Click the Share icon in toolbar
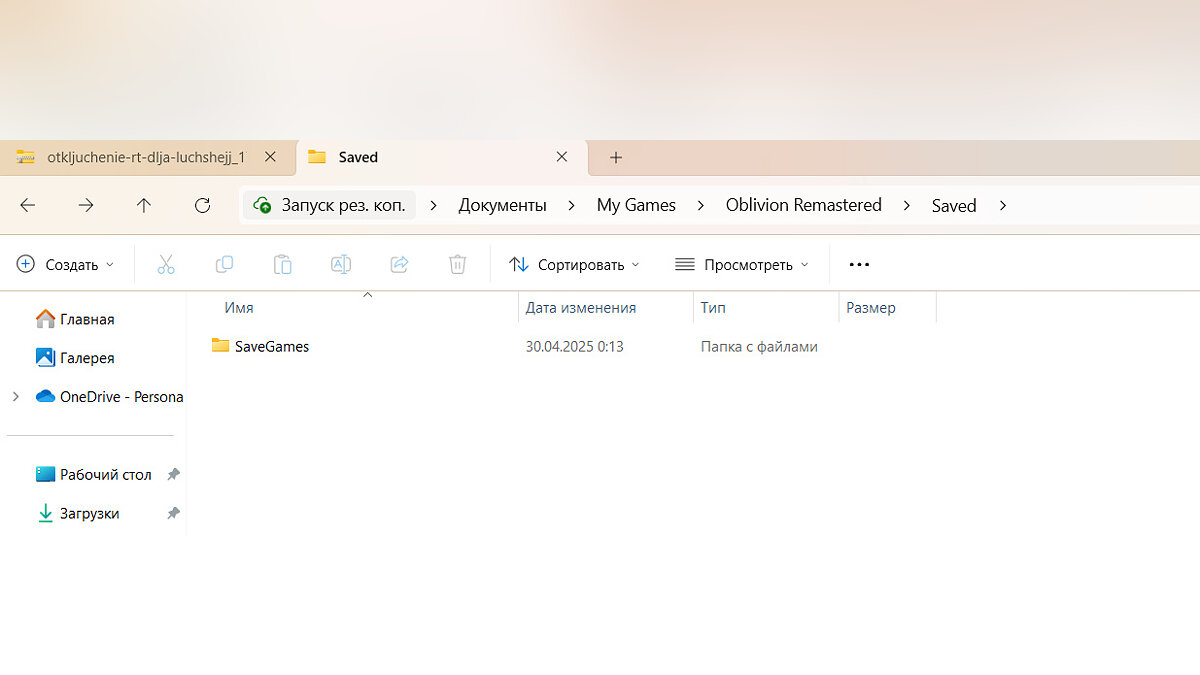1200x675 pixels. 399,264
